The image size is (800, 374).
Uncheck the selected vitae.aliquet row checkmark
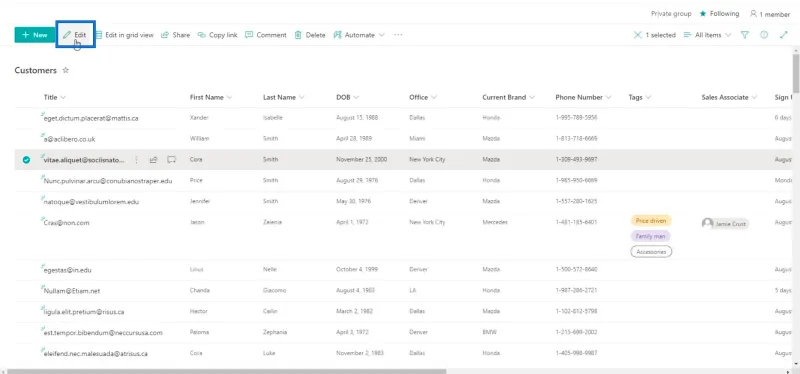pos(26,160)
